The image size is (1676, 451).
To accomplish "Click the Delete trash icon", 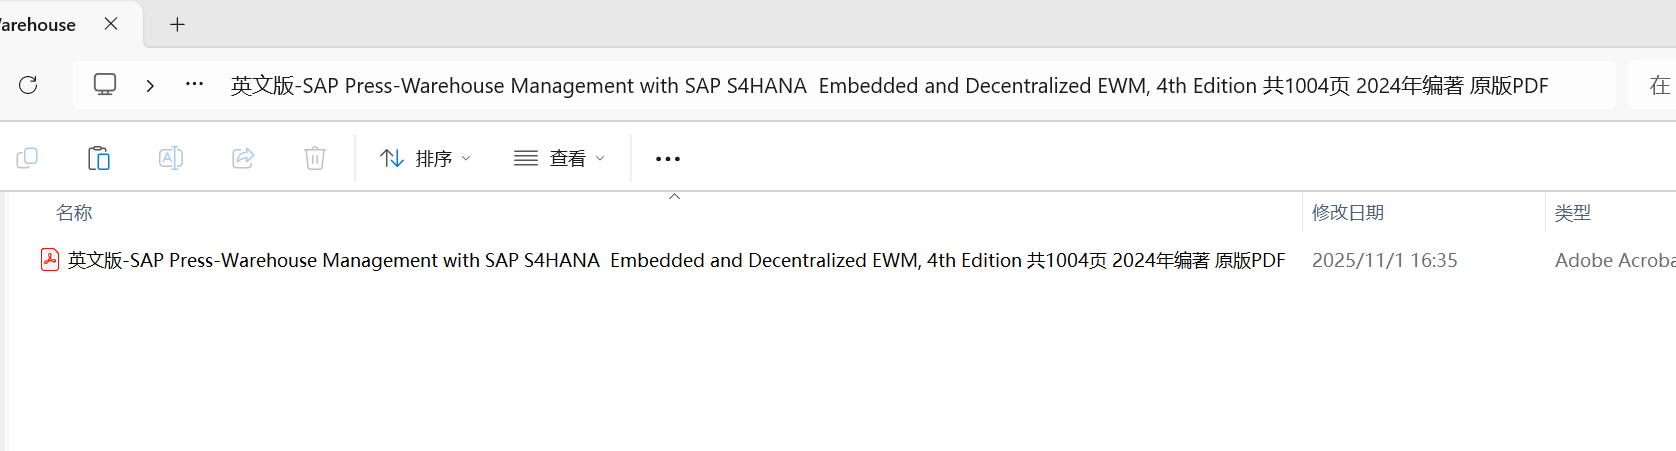I will (x=315, y=158).
